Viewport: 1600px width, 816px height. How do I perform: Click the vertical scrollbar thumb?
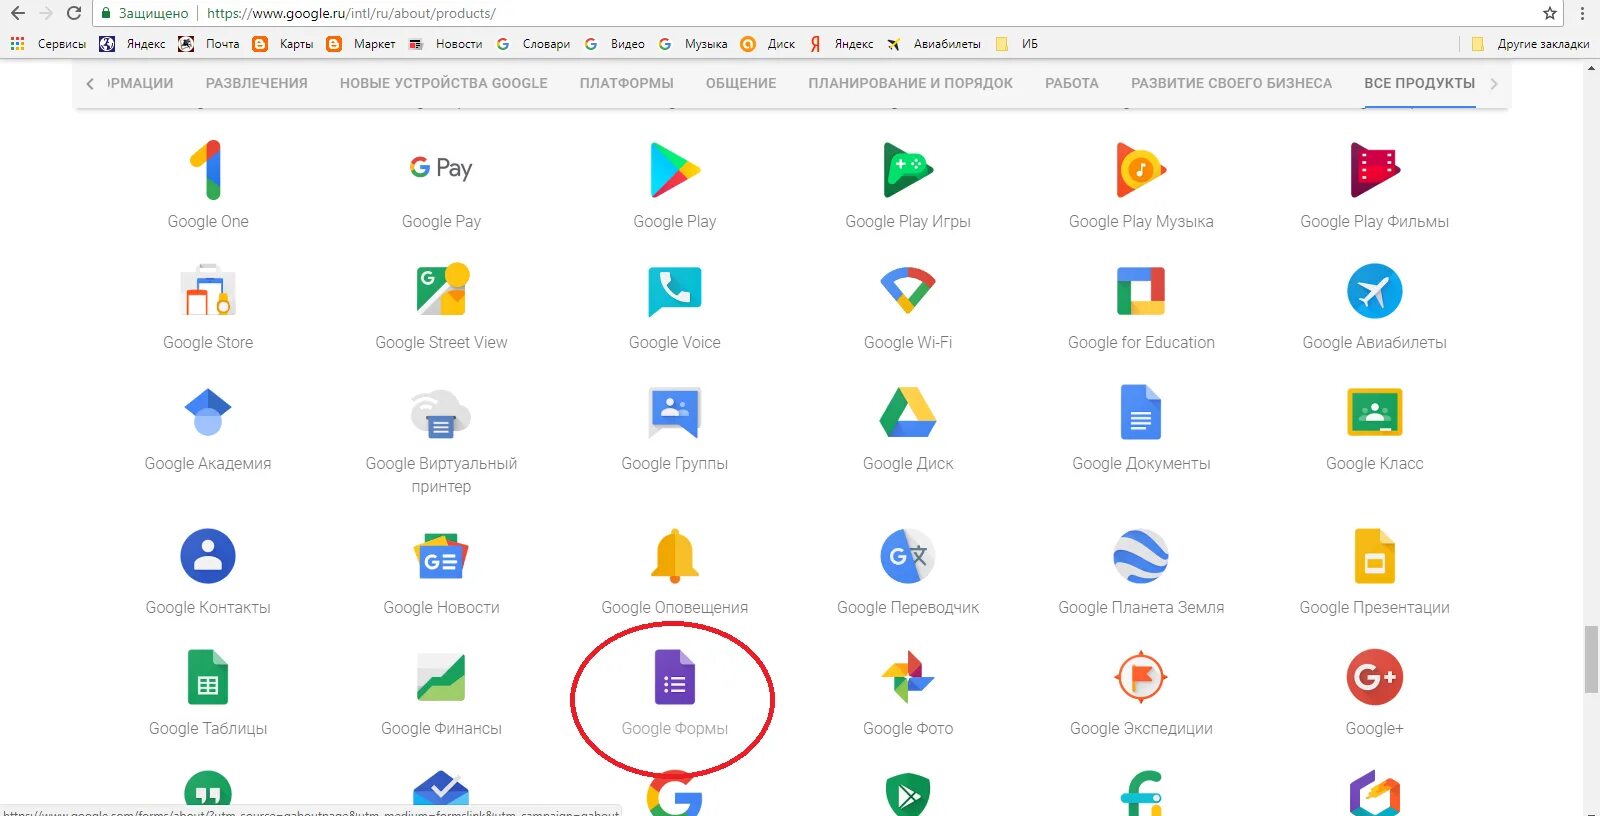point(1591,659)
